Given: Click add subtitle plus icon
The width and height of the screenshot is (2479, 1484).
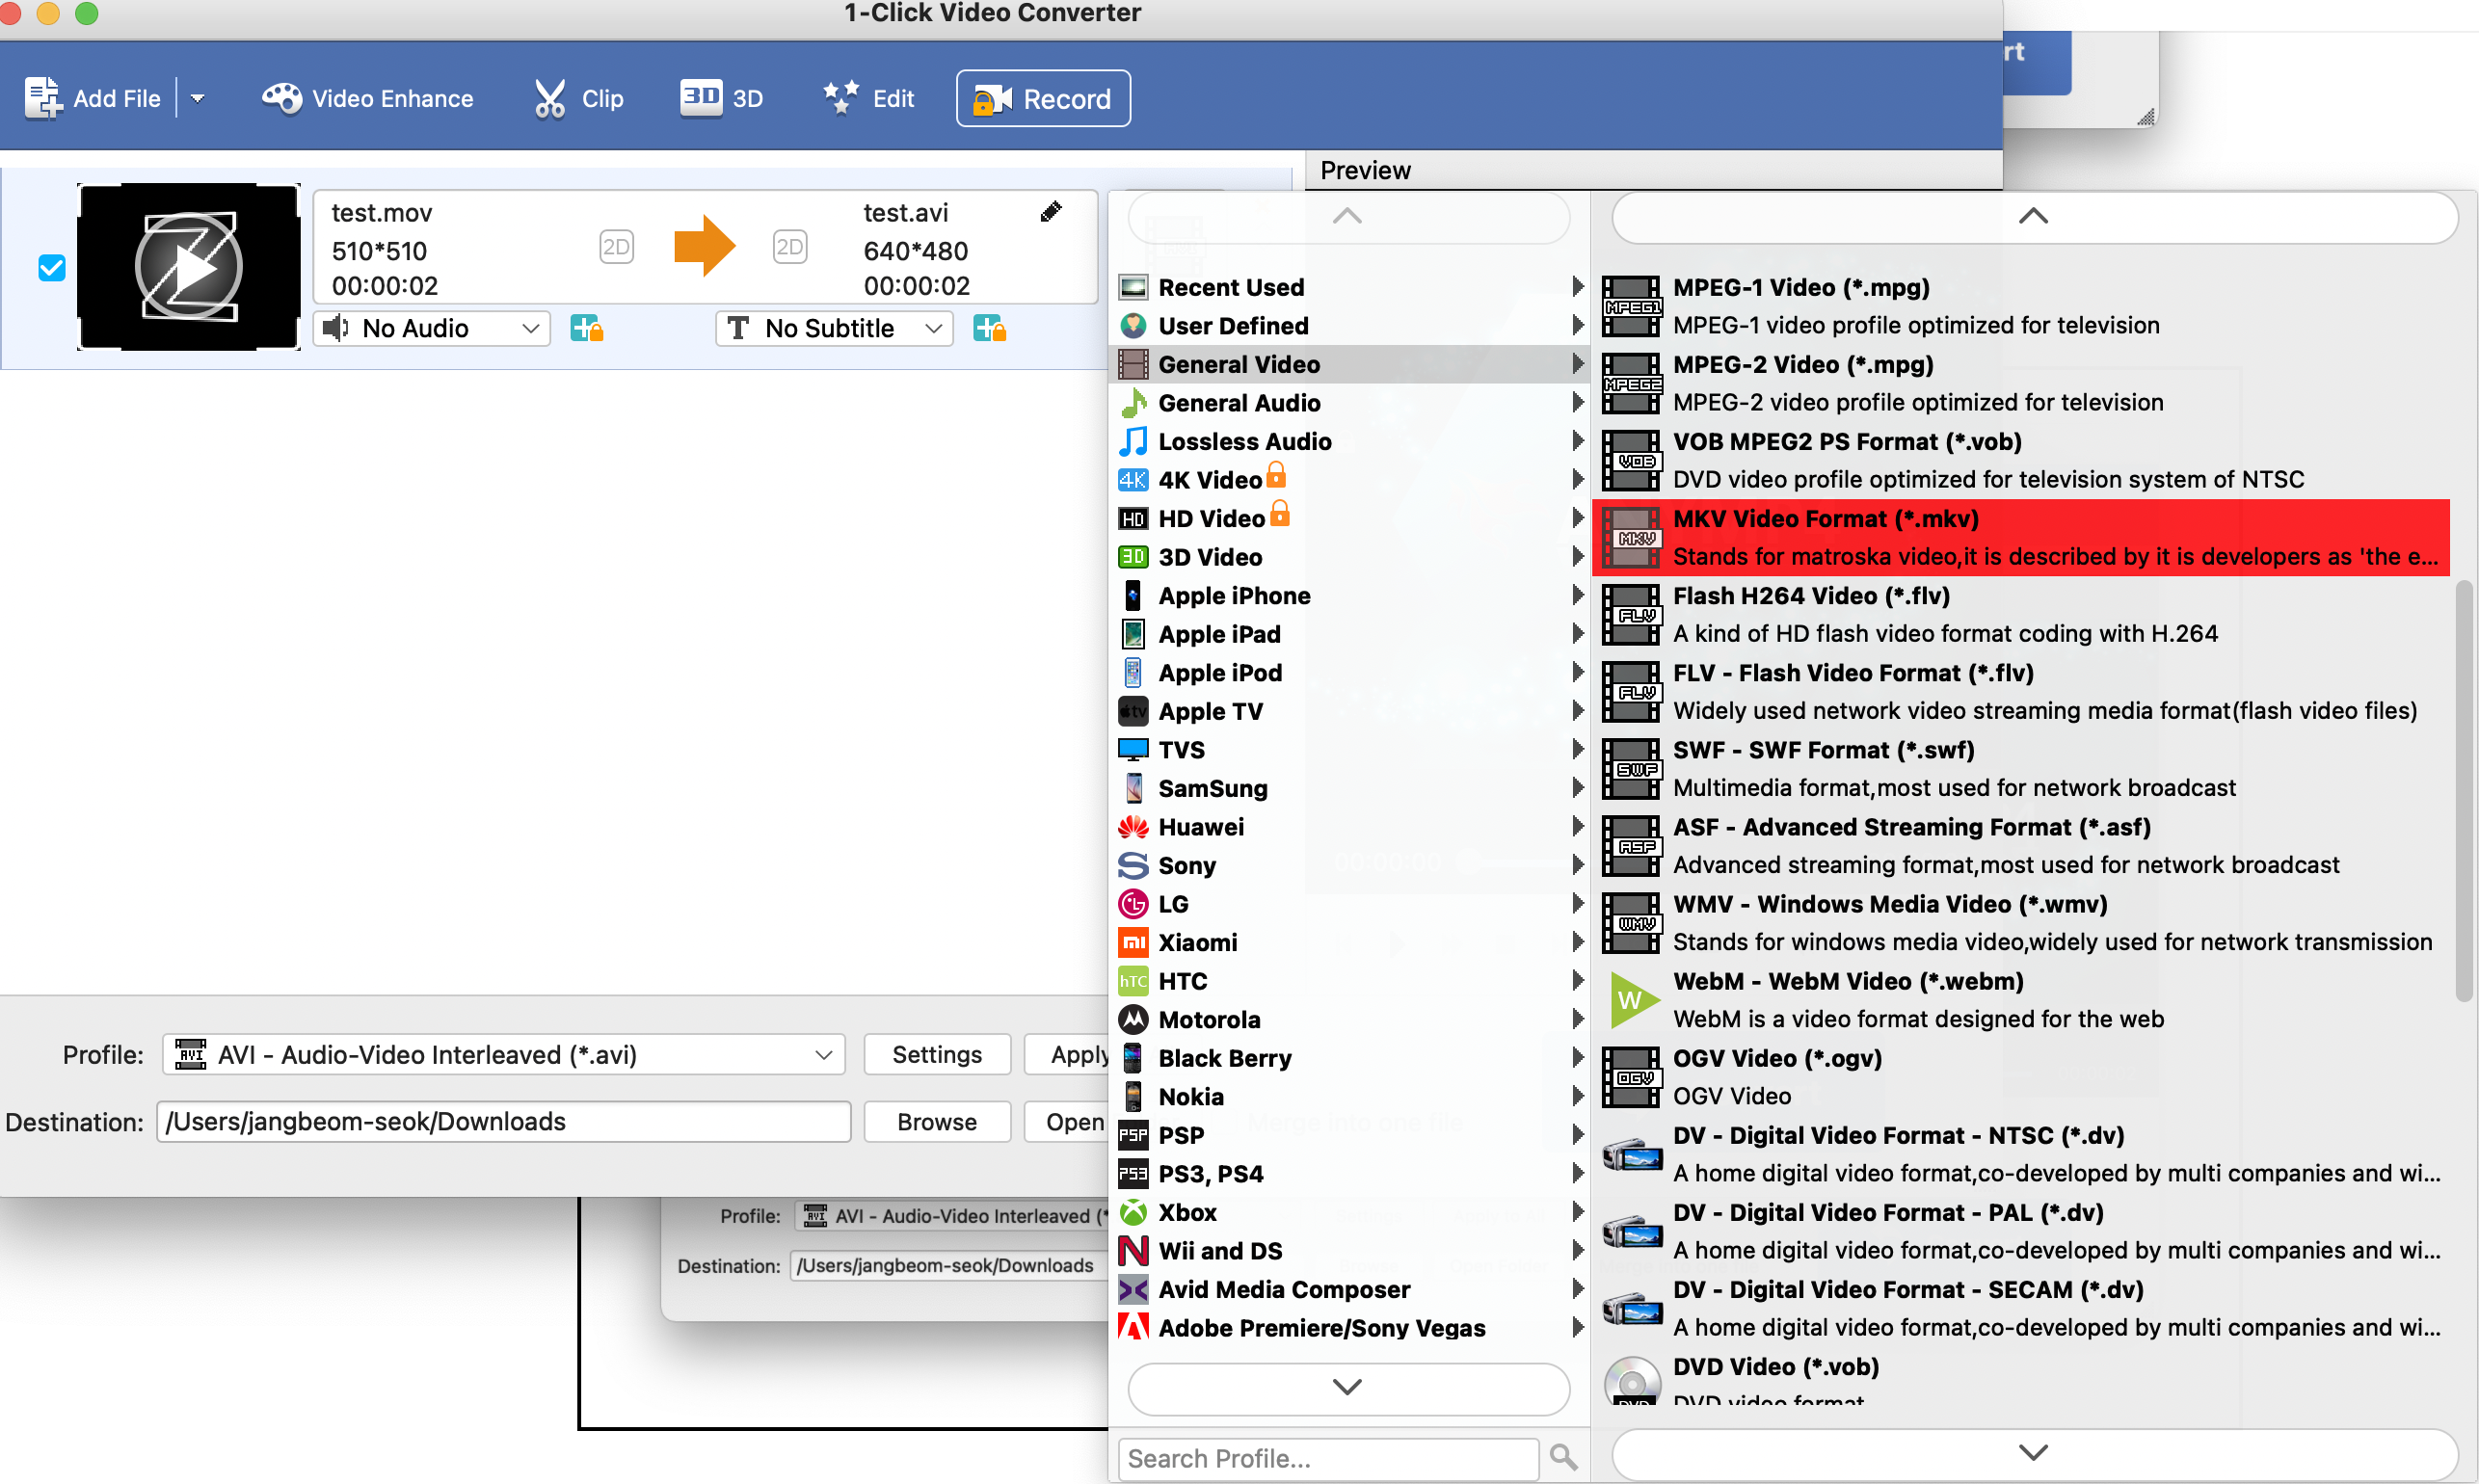Looking at the screenshot, I should (x=989, y=328).
